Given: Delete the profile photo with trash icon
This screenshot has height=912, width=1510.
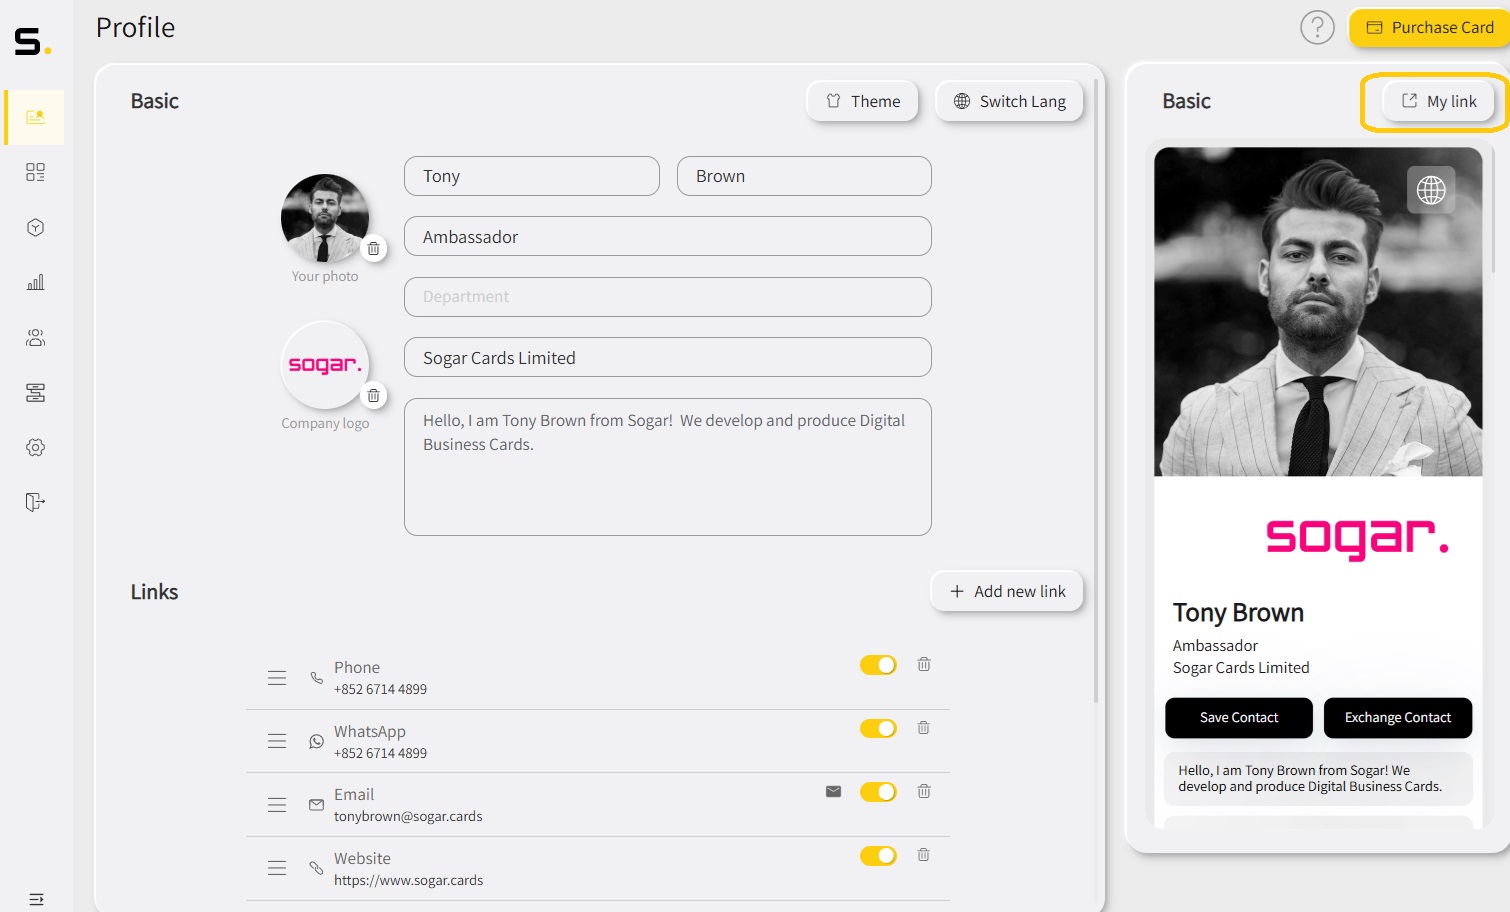Looking at the screenshot, I should (x=373, y=249).
